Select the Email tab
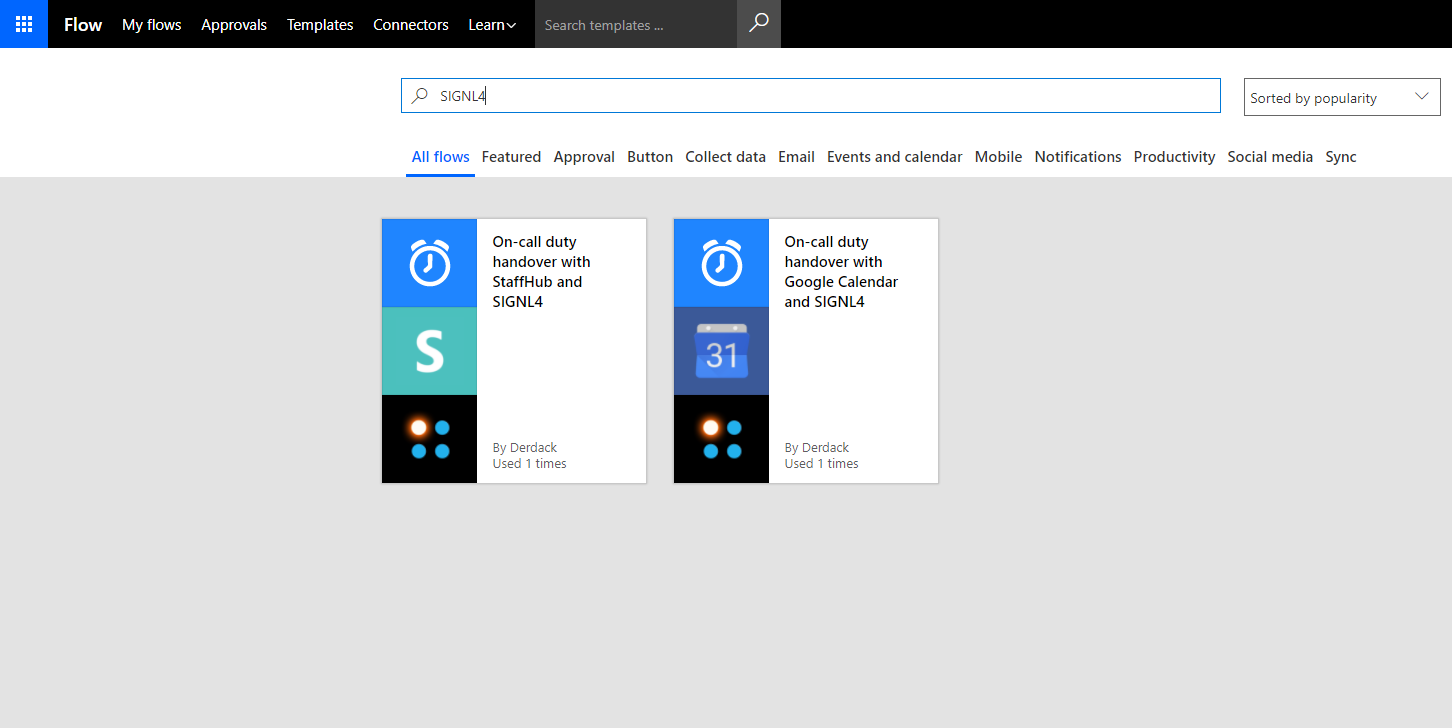The image size is (1452, 728). point(796,157)
